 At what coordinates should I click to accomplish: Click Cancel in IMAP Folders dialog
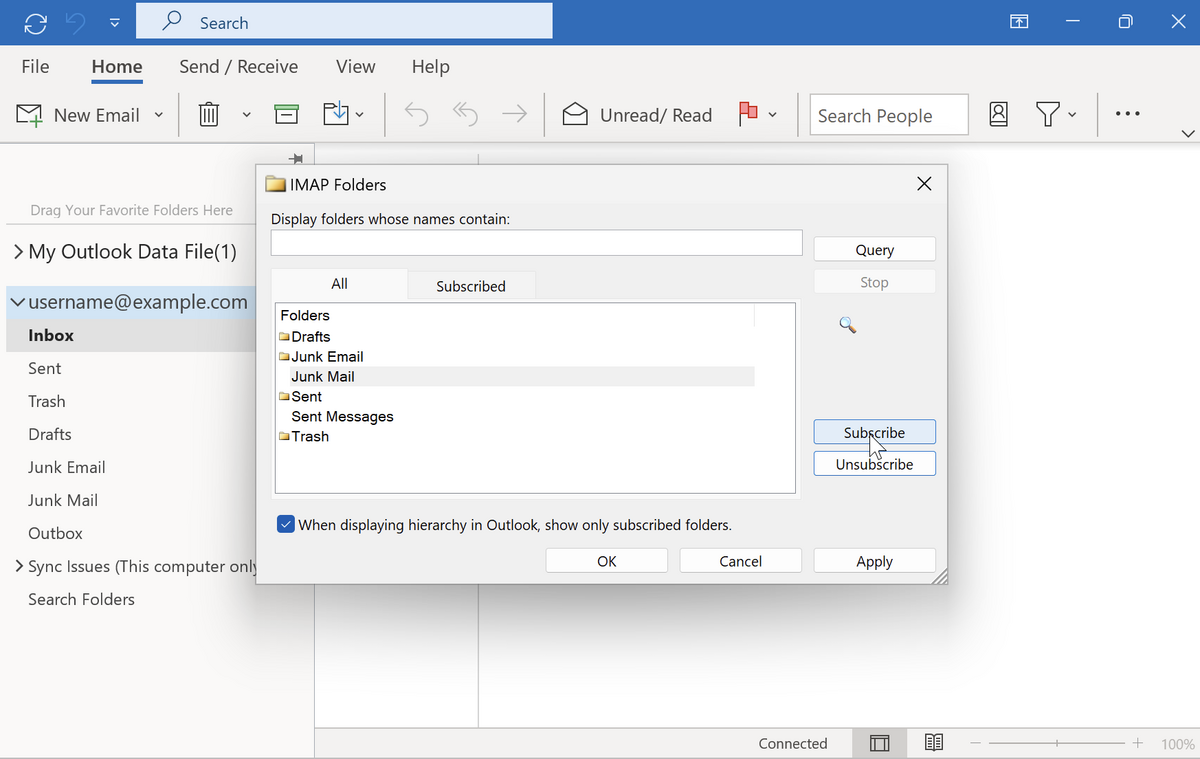pos(741,561)
